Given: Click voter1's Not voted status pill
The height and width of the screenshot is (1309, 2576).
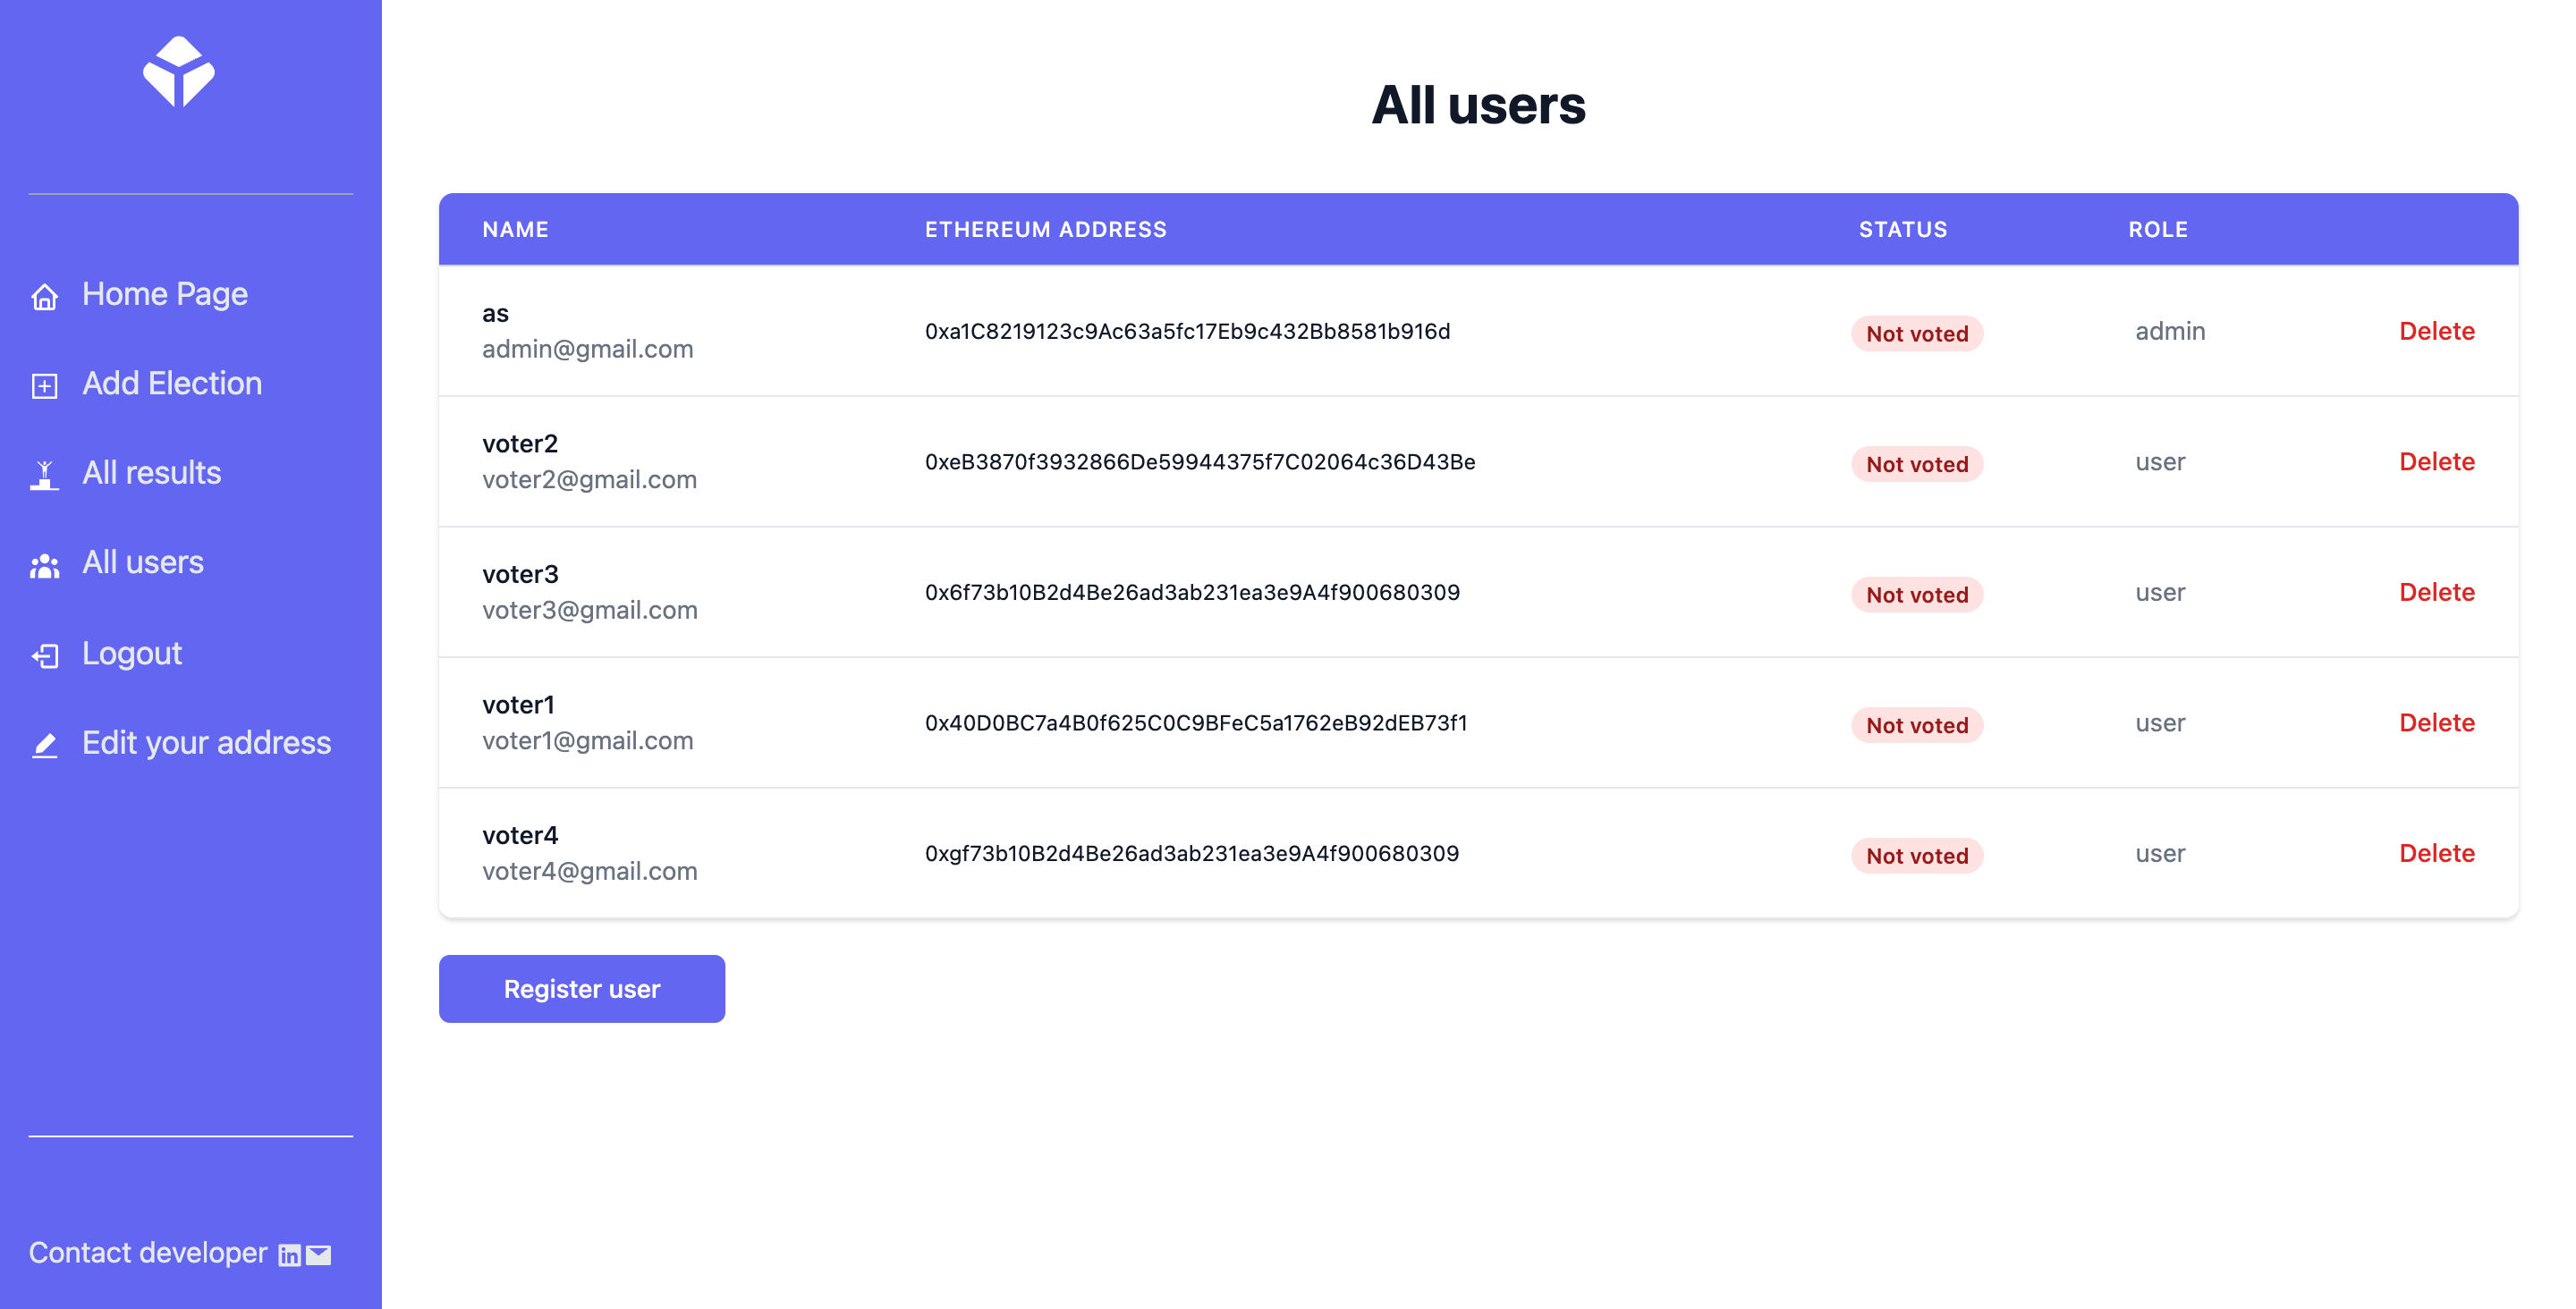Looking at the screenshot, I should pyautogui.click(x=1916, y=725).
